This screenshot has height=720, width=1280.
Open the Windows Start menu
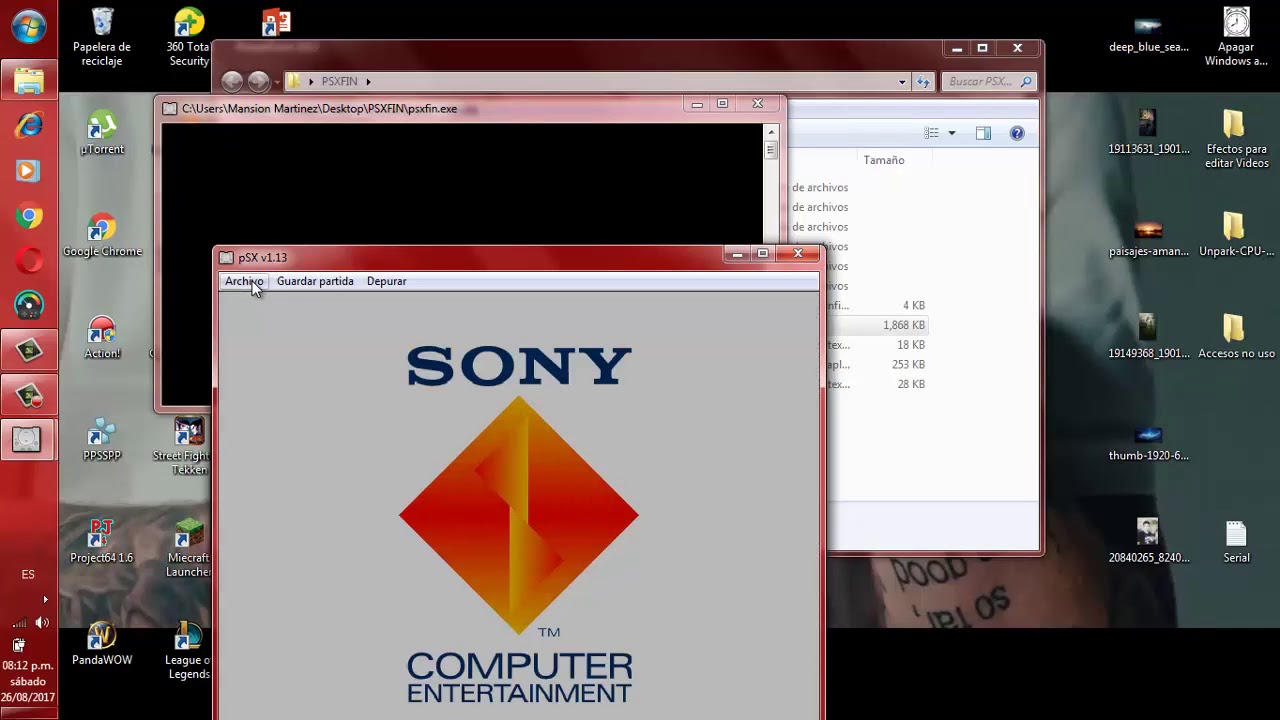click(x=28, y=28)
